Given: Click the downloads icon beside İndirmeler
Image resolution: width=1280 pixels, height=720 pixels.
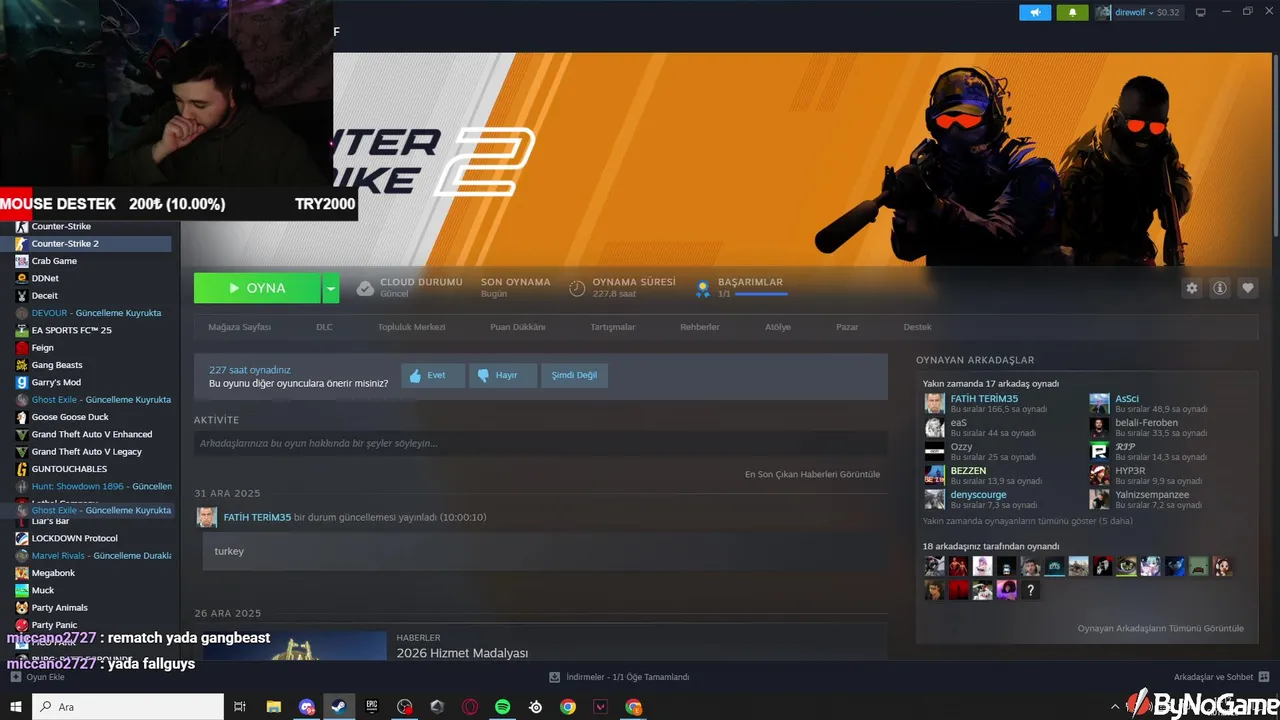Looking at the screenshot, I should [555, 677].
